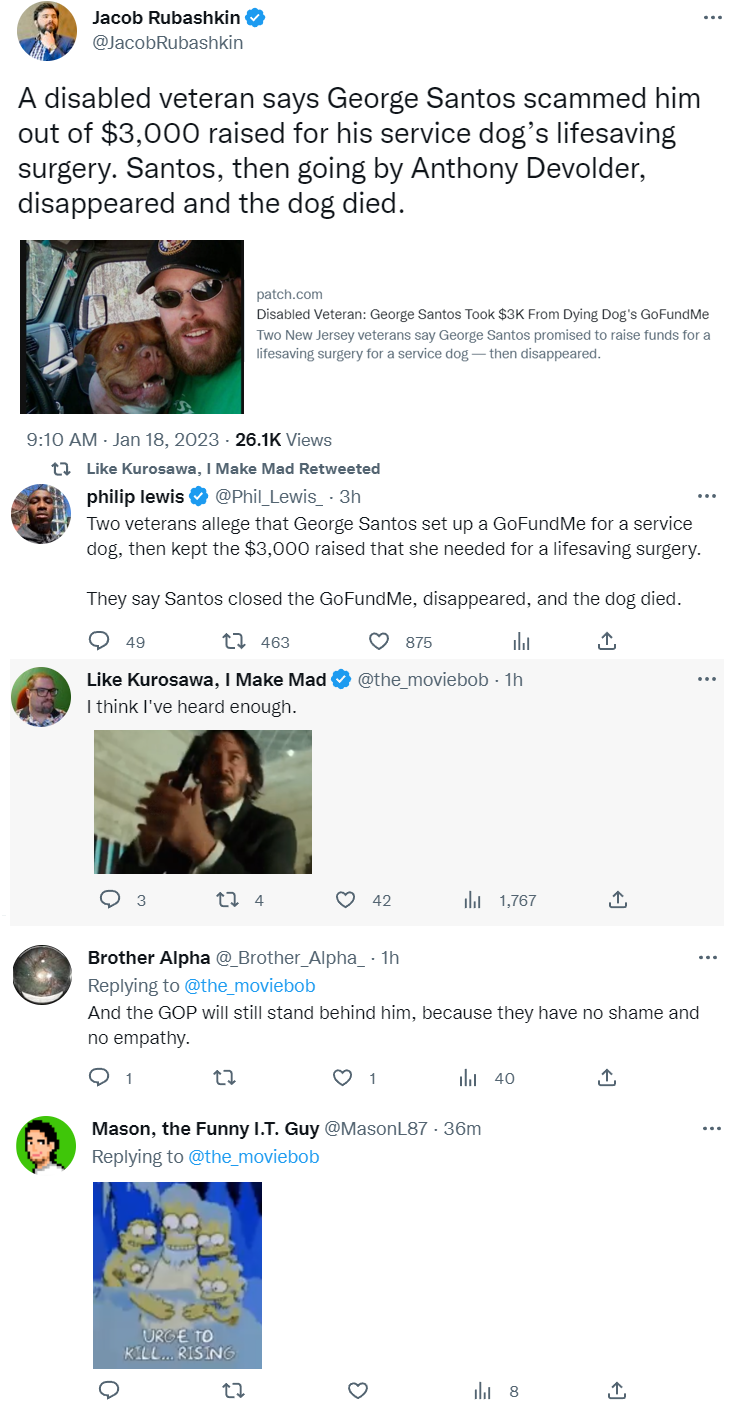Open more options on philip lewis tweet
This screenshot has height=1417, width=737.
click(707, 496)
